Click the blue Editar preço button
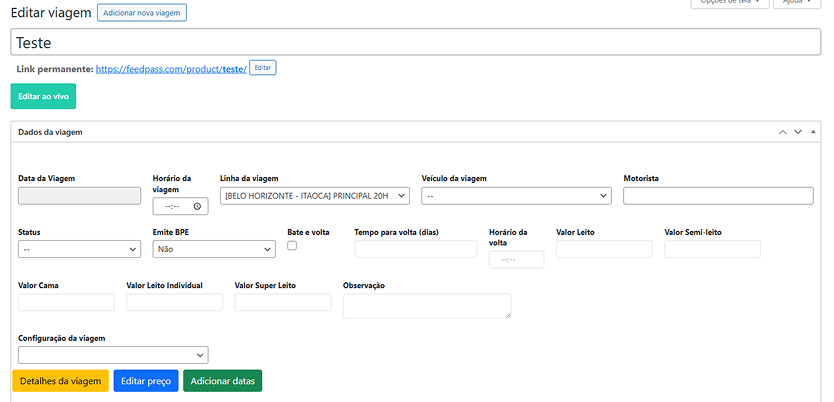This screenshot has height=402, width=834. [x=146, y=381]
